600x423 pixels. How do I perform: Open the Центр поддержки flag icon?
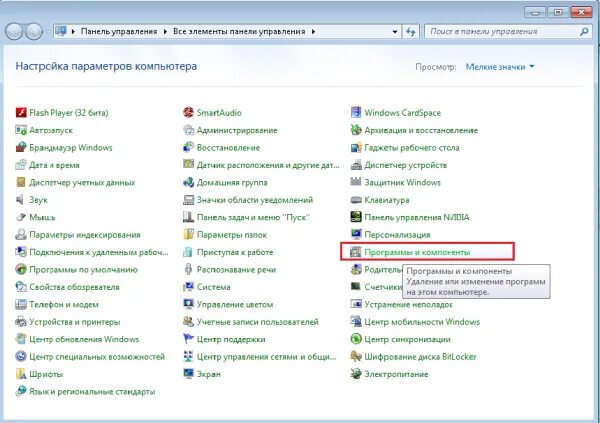click(188, 339)
